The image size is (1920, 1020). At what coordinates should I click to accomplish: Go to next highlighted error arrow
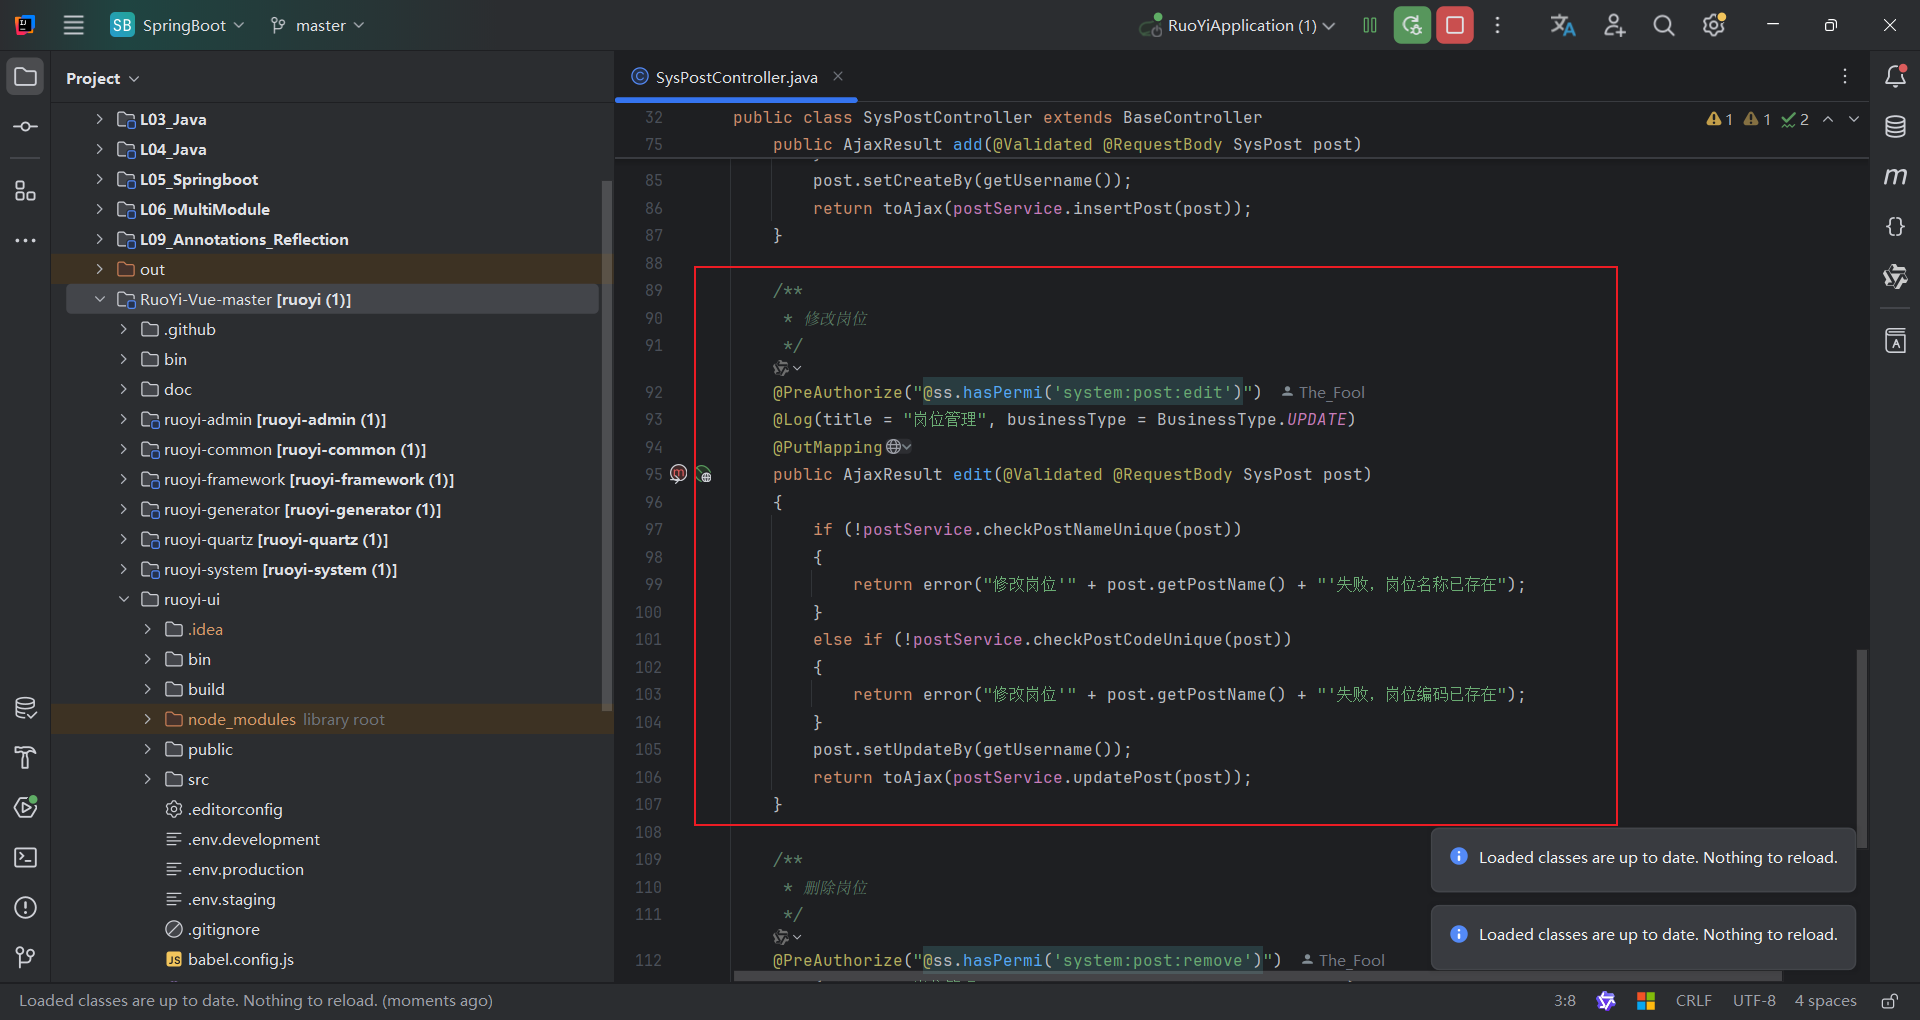click(1854, 119)
